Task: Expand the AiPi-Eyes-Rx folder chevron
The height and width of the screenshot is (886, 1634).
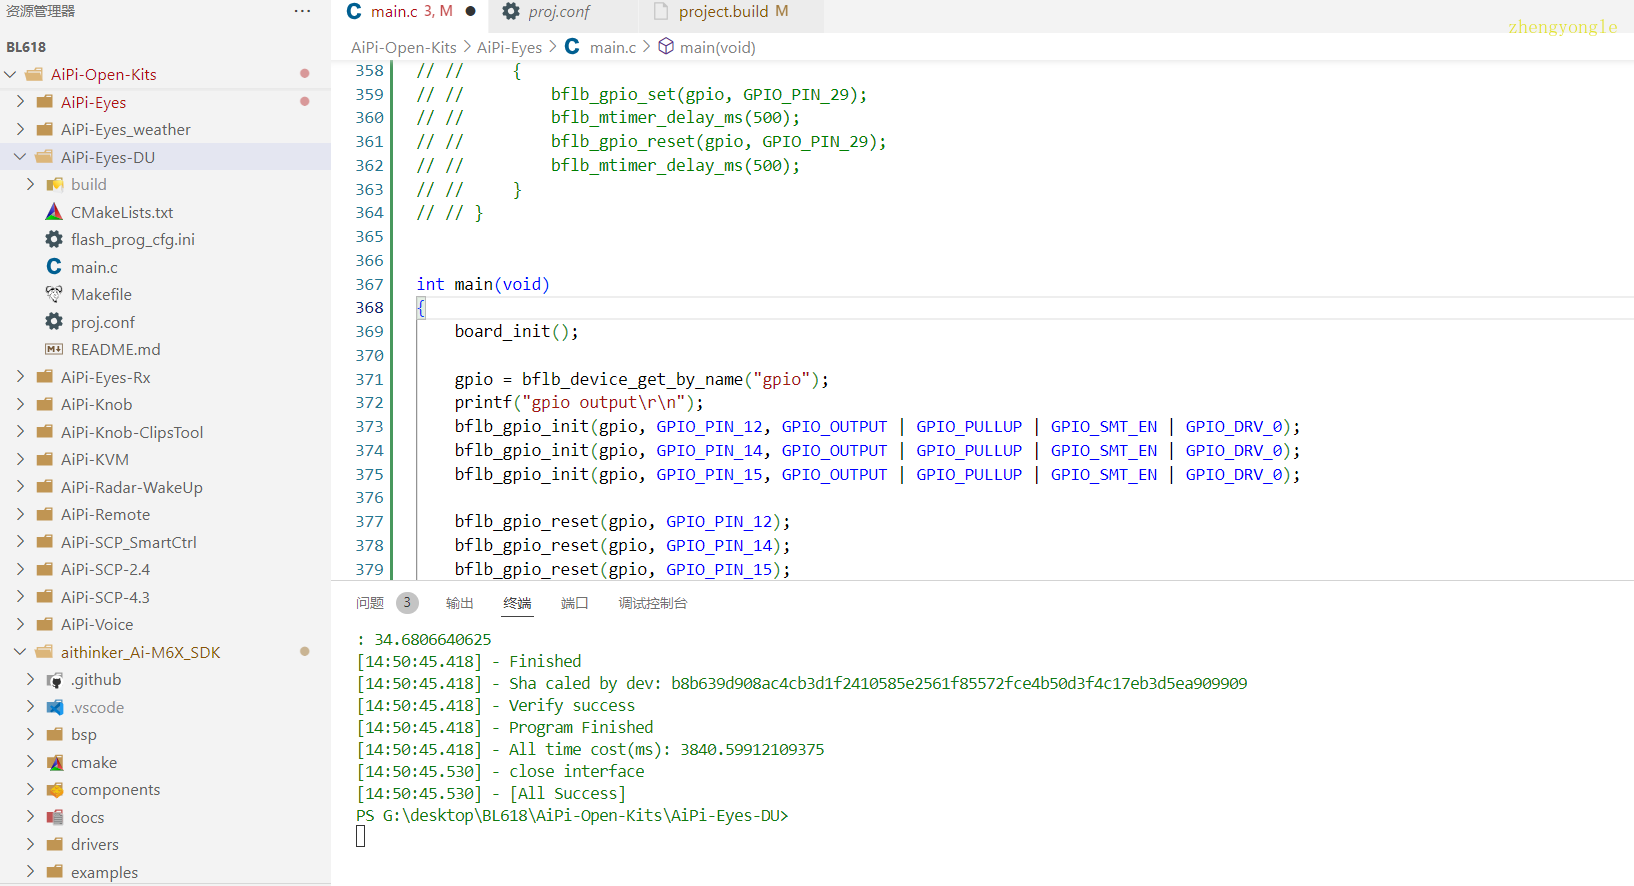Action: click(20, 377)
